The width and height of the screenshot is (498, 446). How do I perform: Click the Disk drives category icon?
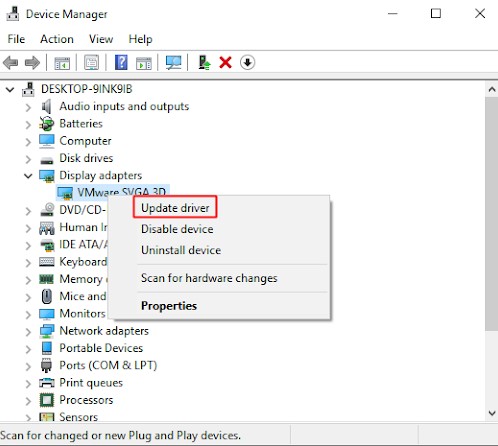pos(47,160)
